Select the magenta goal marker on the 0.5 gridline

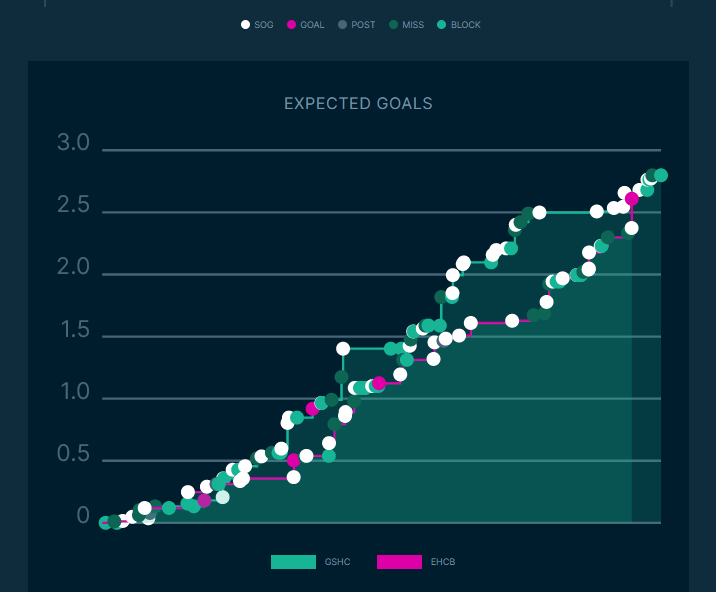click(x=293, y=461)
